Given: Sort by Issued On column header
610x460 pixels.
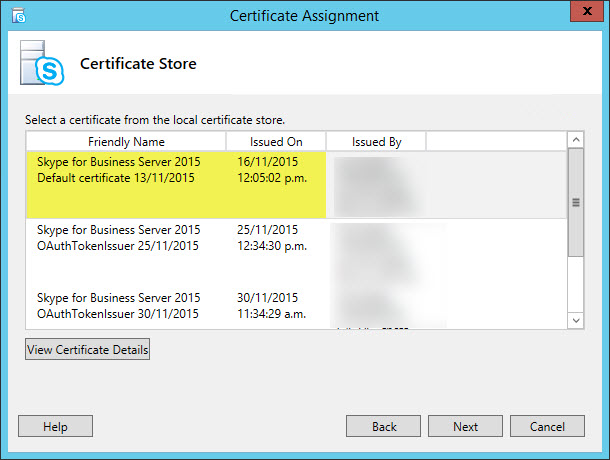Looking at the screenshot, I should 276,141.
